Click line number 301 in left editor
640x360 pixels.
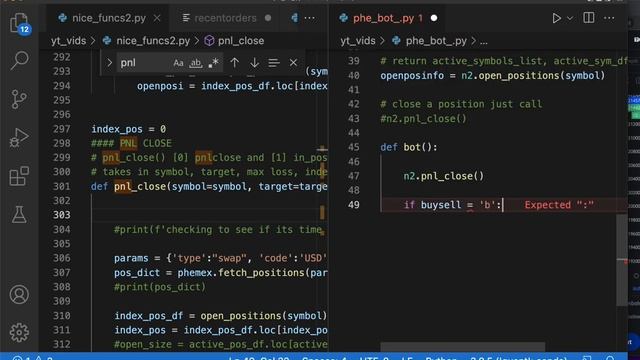click(62, 187)
